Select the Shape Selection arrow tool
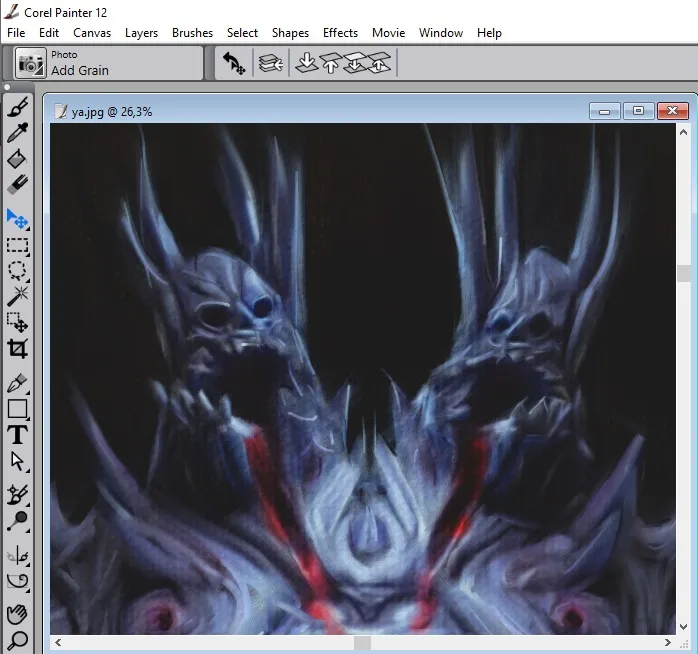Viewport: 698px width, 654px height. pos(18,461)
